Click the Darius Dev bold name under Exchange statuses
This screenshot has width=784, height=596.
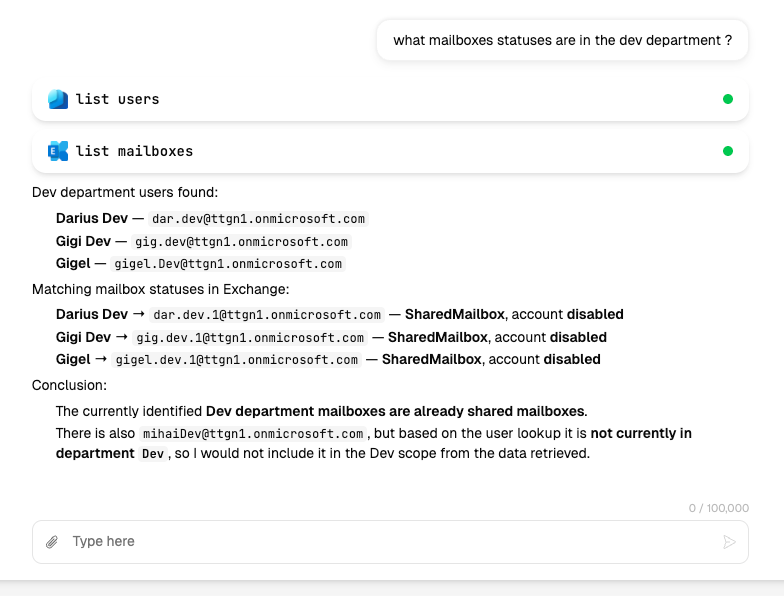pyautogui.click(x=92, y=314)
